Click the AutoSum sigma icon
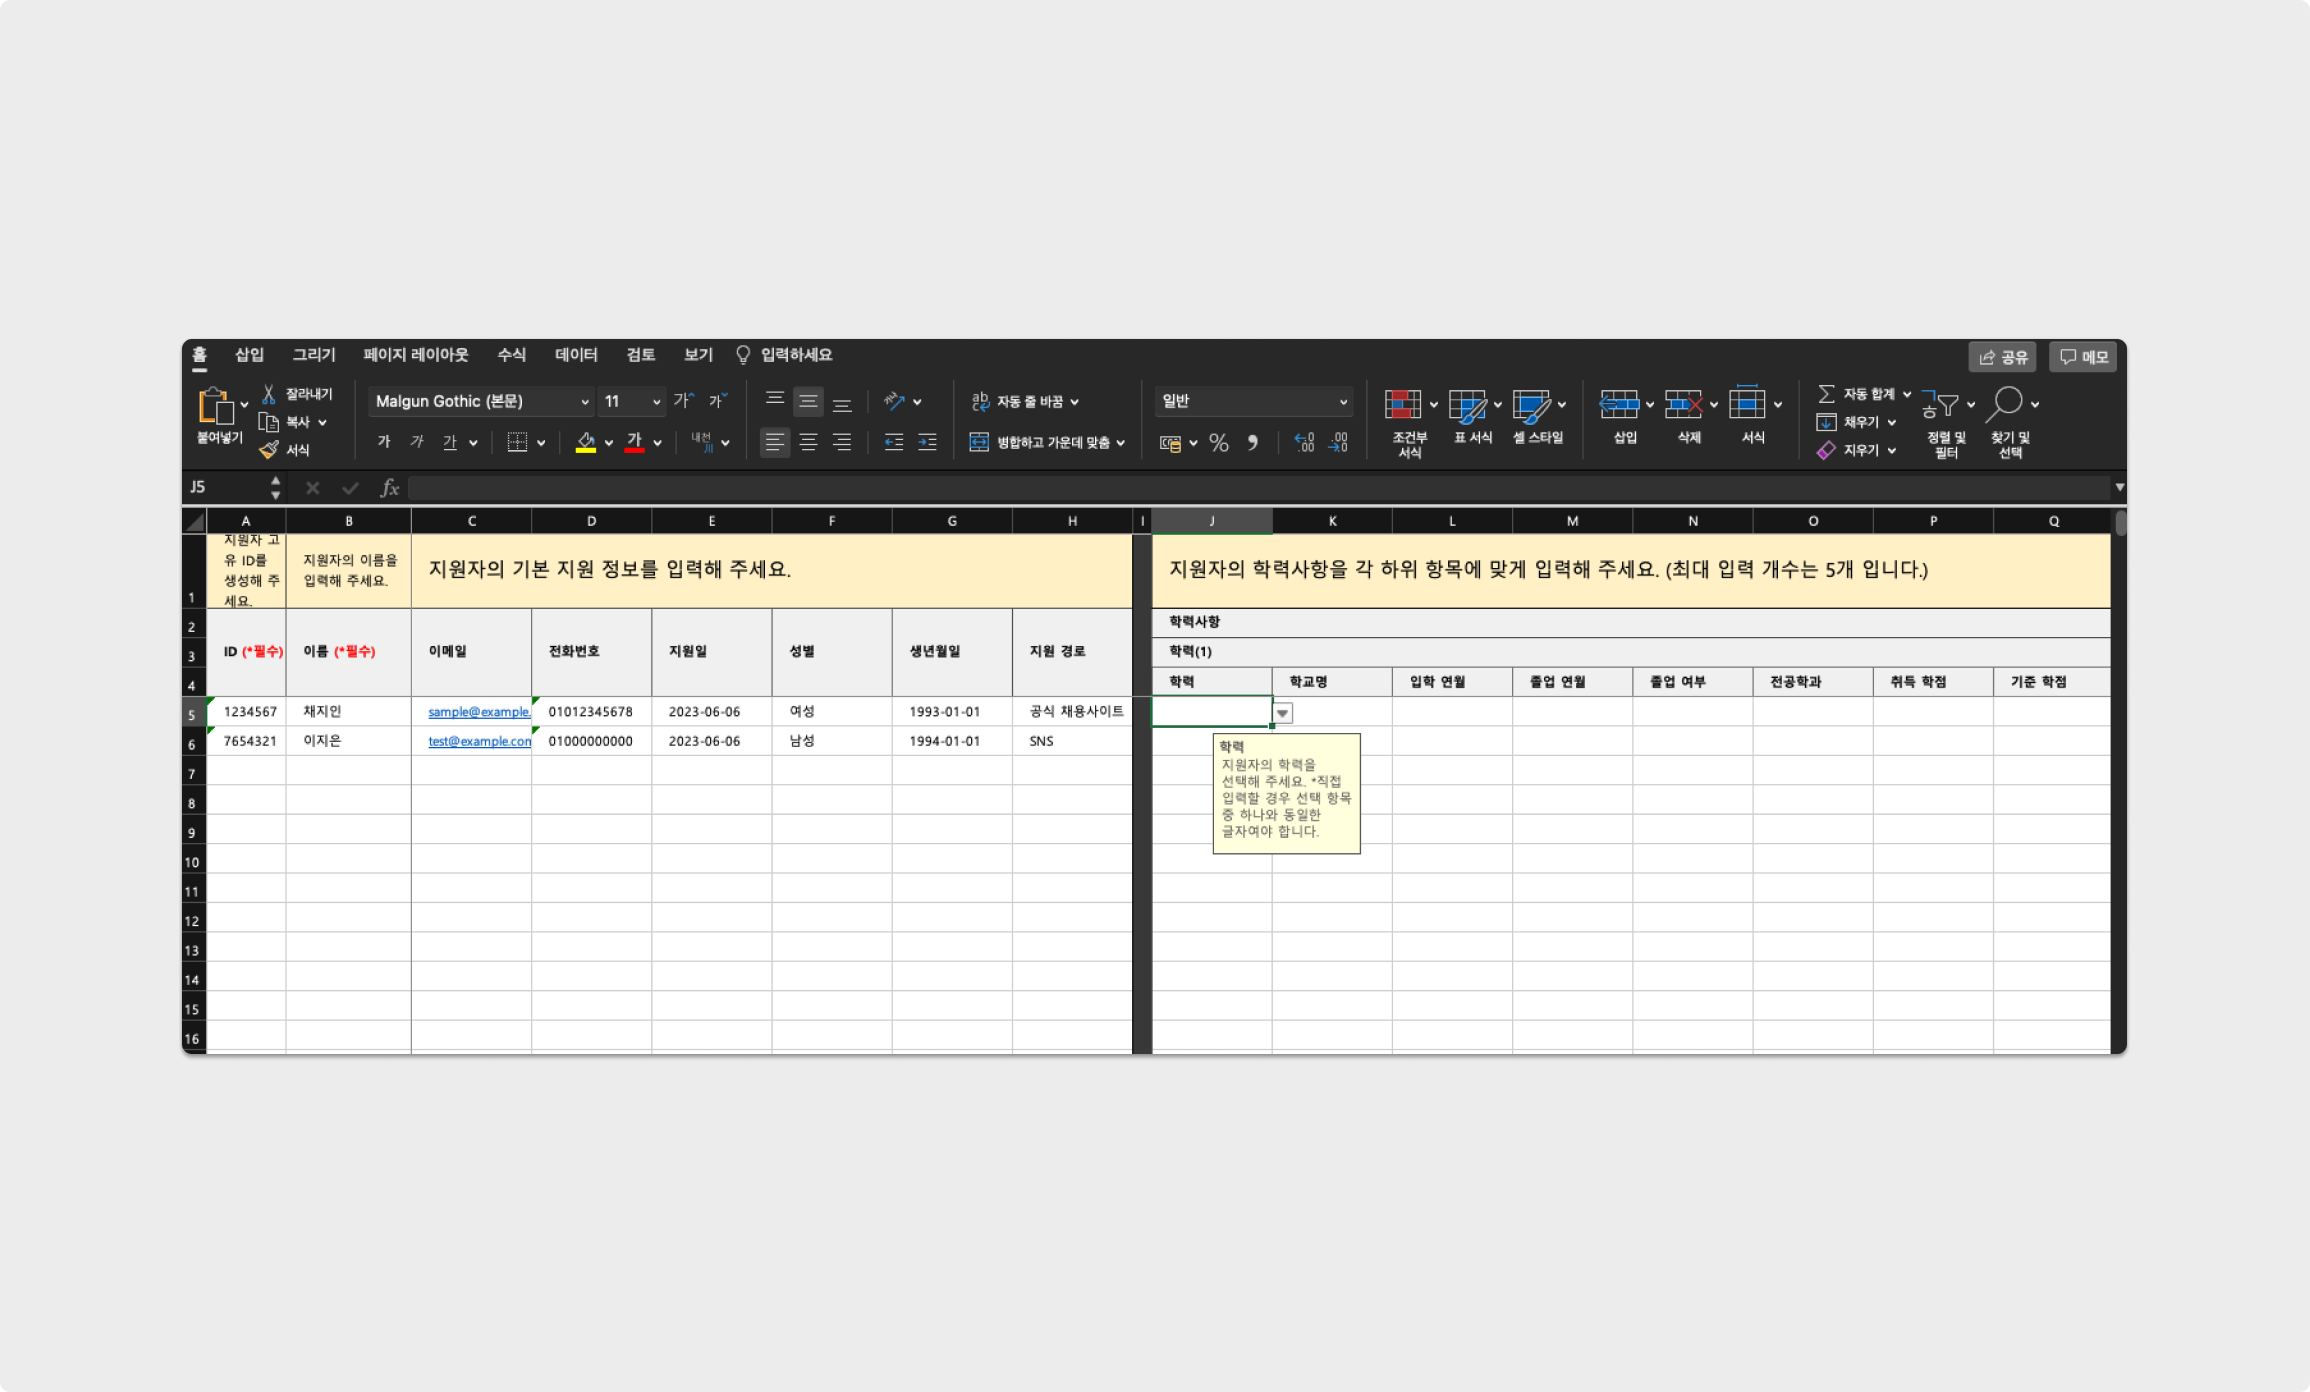The image size is (2310, 1392). click(1826, 394)
